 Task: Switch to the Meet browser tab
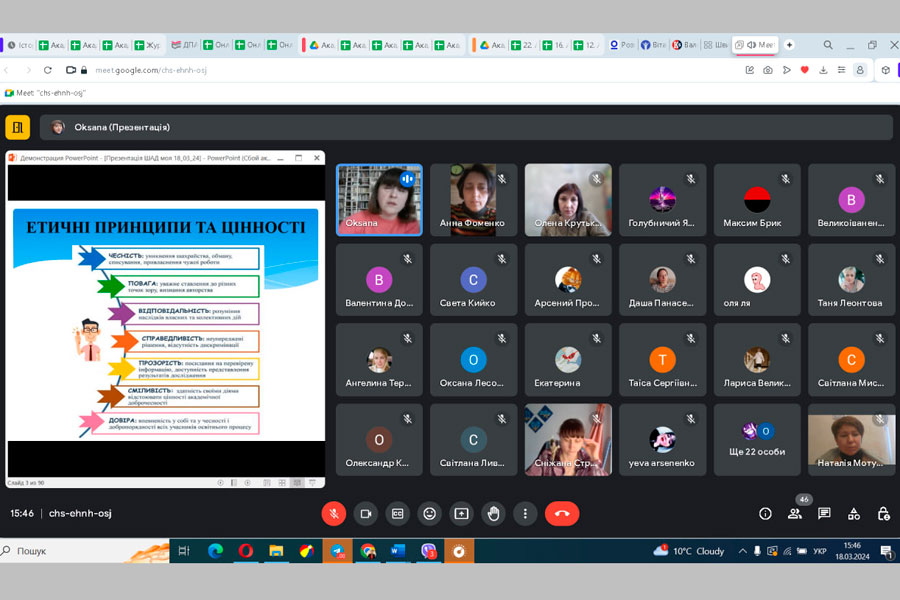pos(755,45)
